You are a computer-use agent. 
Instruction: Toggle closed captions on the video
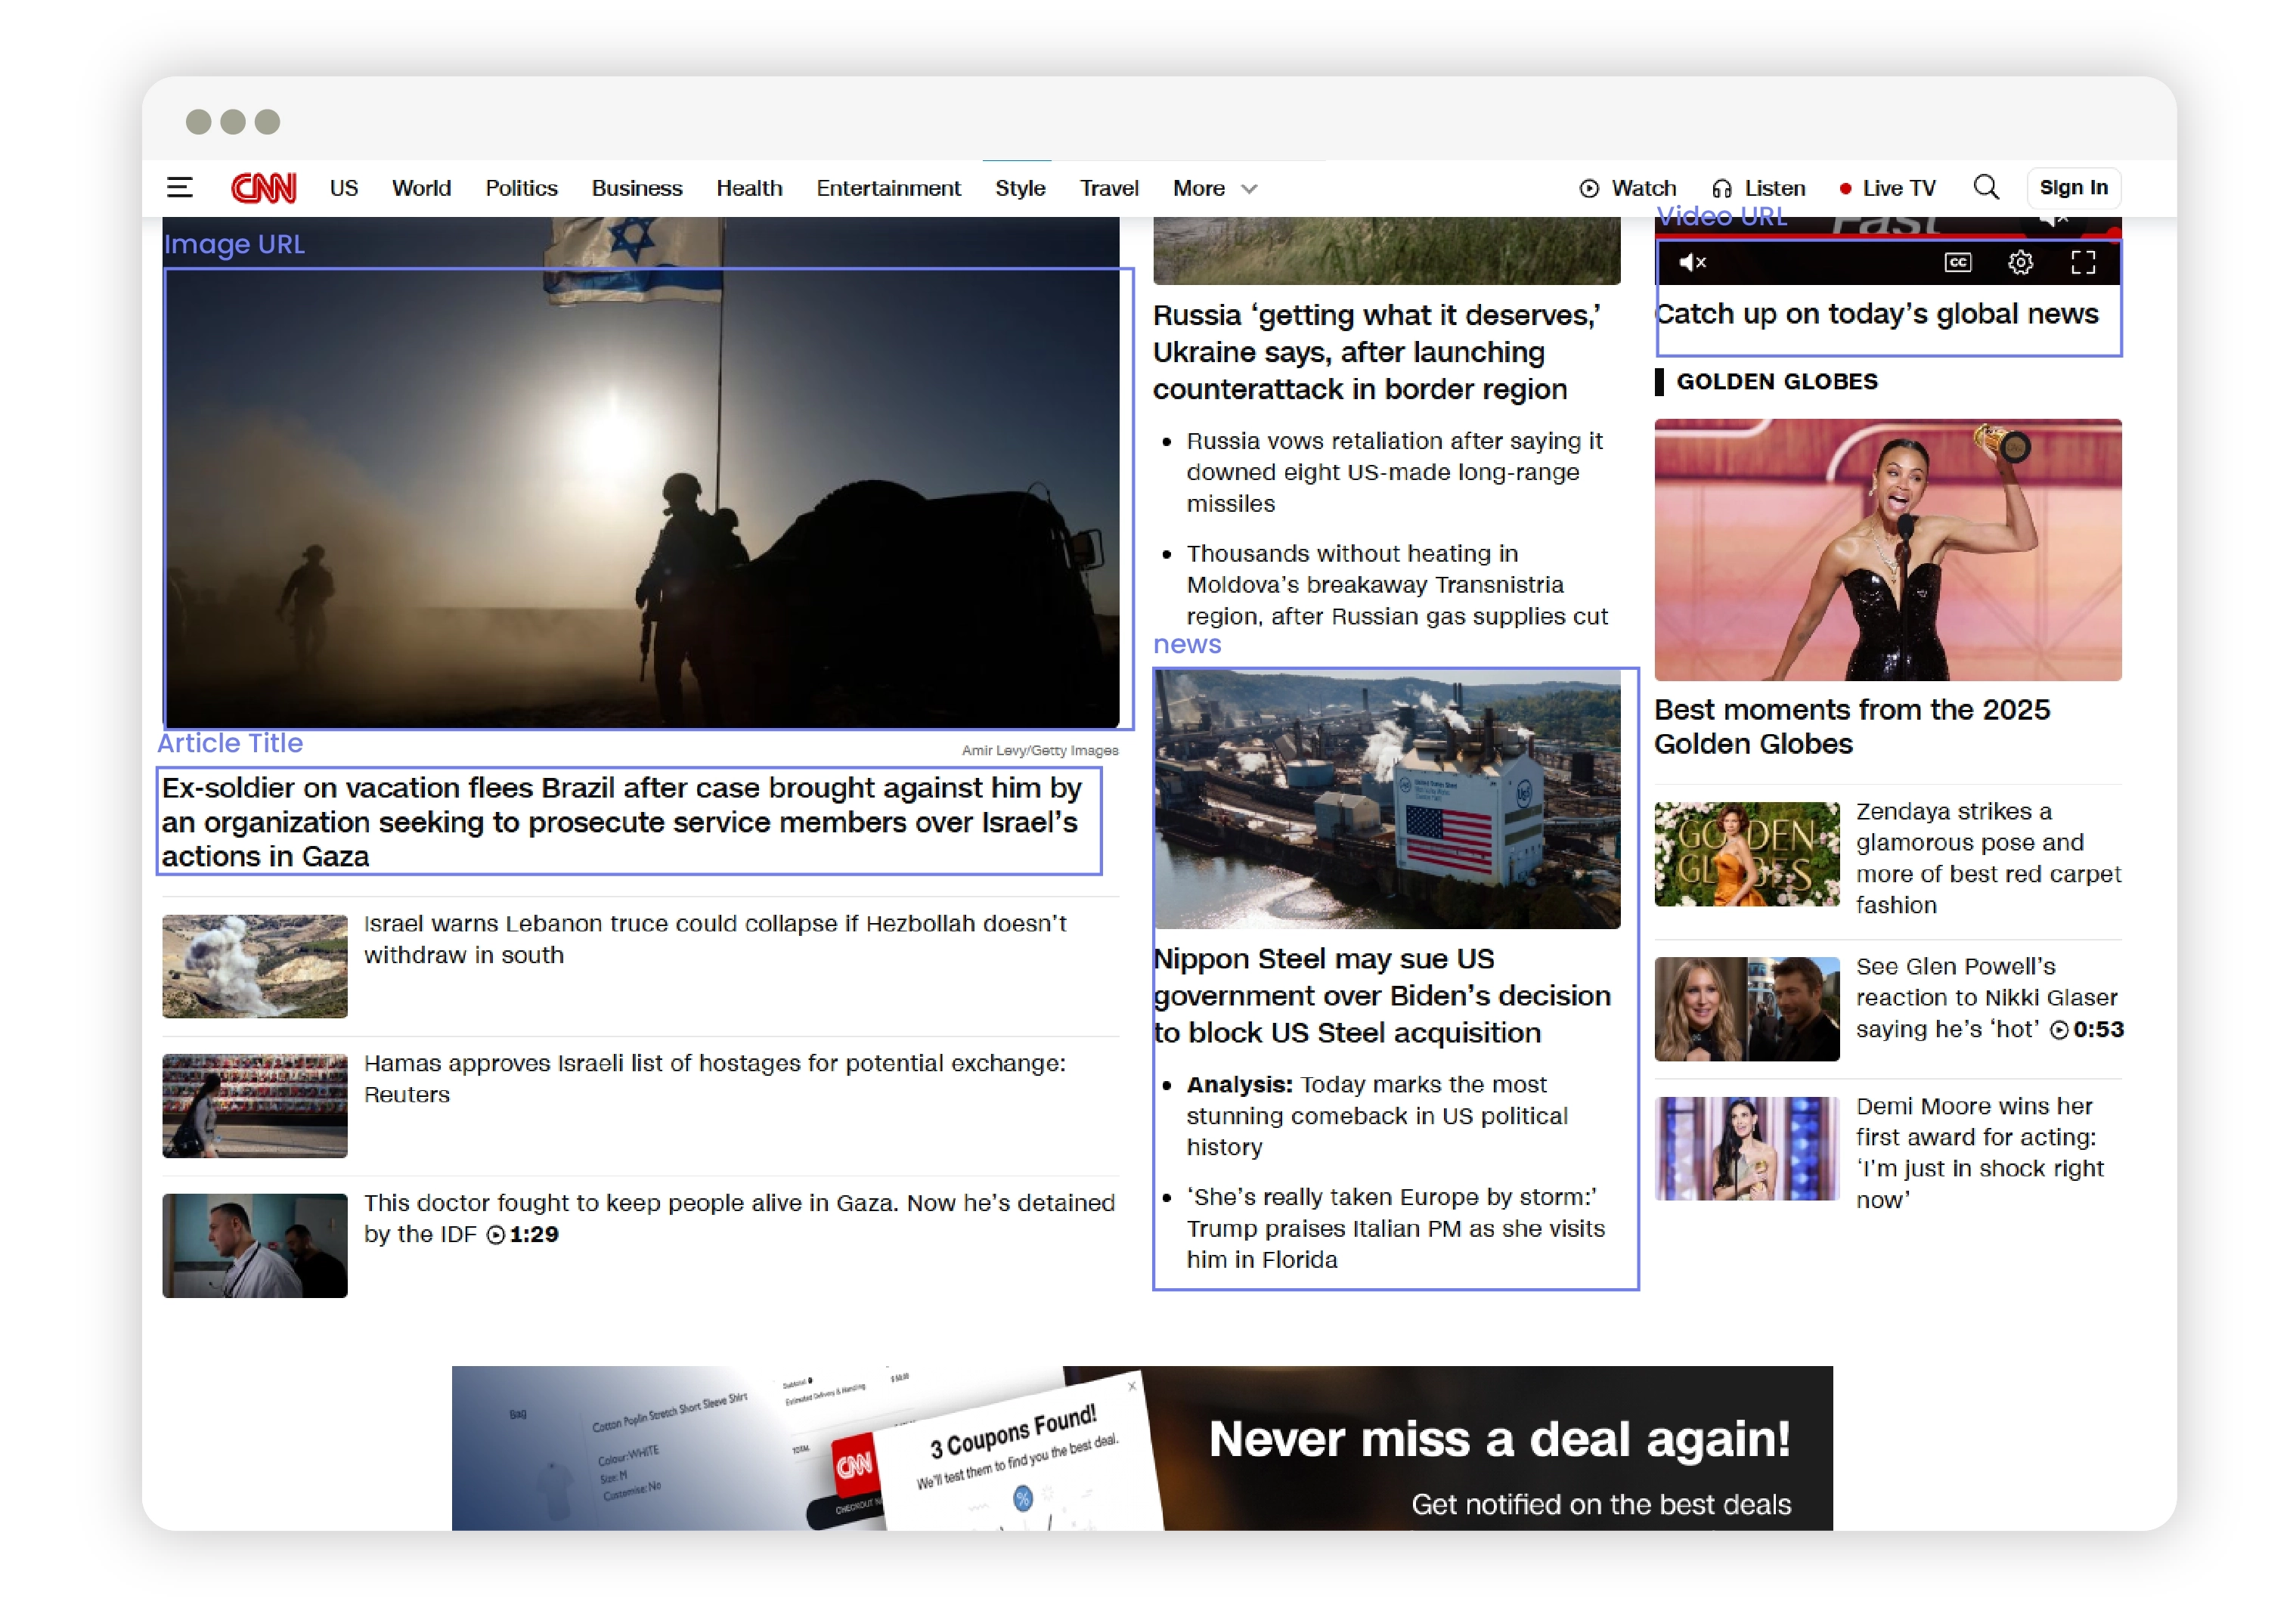click(x=1957, y=263)
